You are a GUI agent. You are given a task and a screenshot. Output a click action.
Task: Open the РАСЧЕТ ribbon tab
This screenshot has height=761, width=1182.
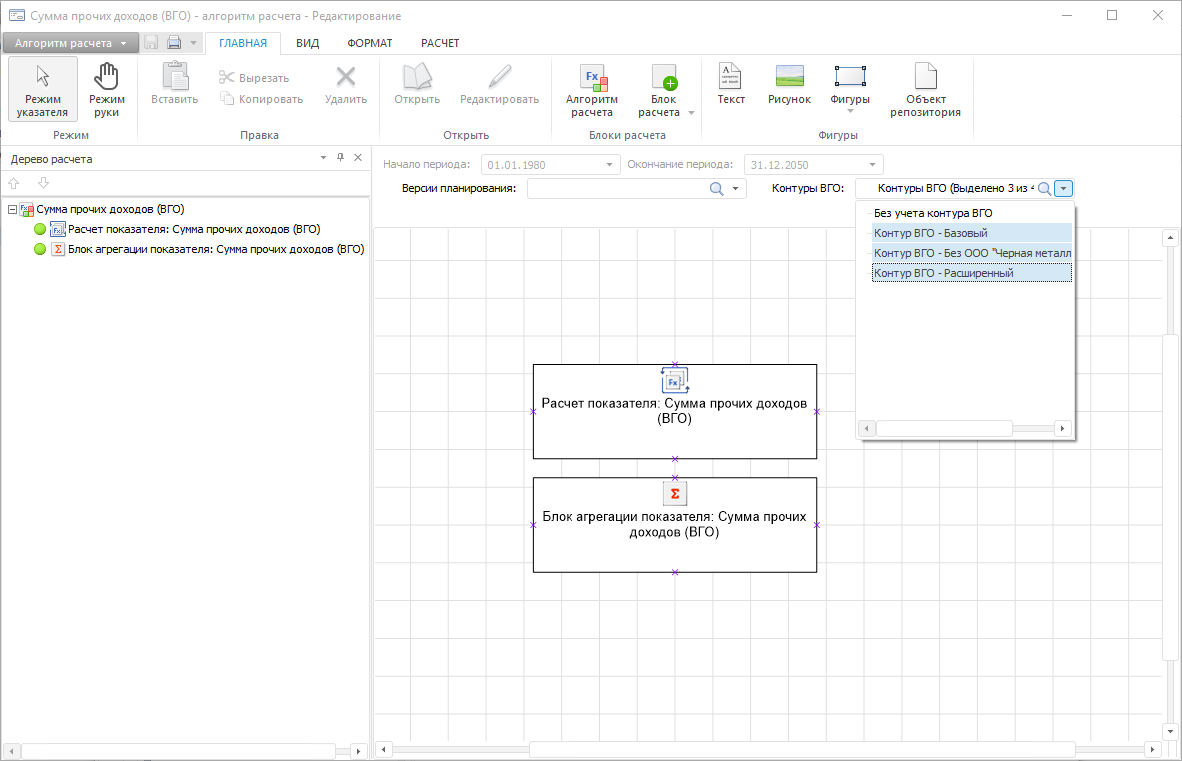440,43
